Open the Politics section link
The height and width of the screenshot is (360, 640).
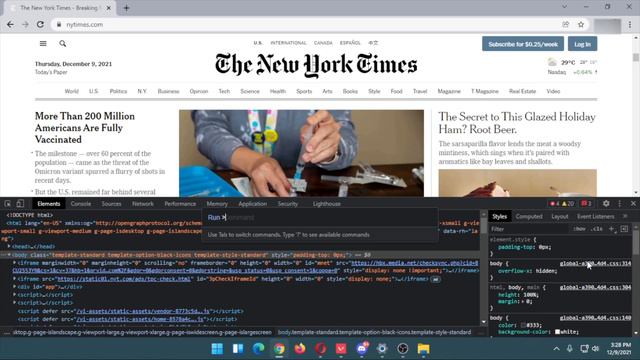pyautogui.click(x=118, y=91)
